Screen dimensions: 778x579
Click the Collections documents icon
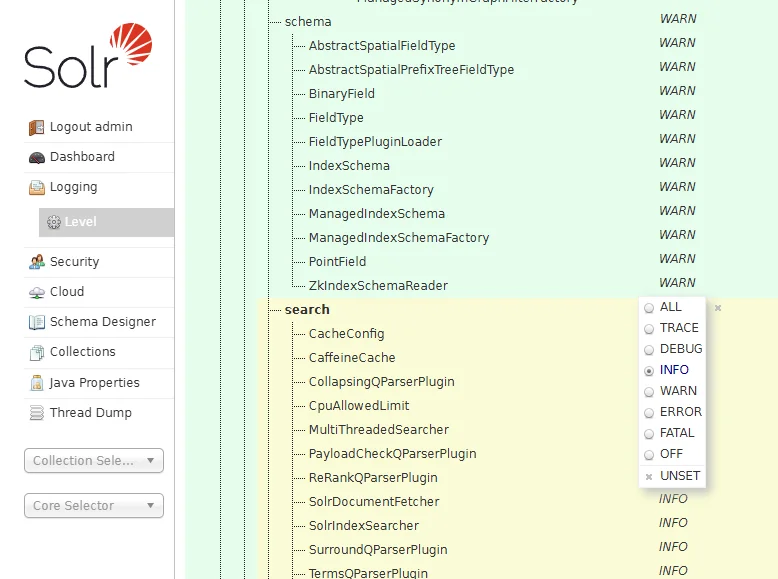tap(37, 352)
